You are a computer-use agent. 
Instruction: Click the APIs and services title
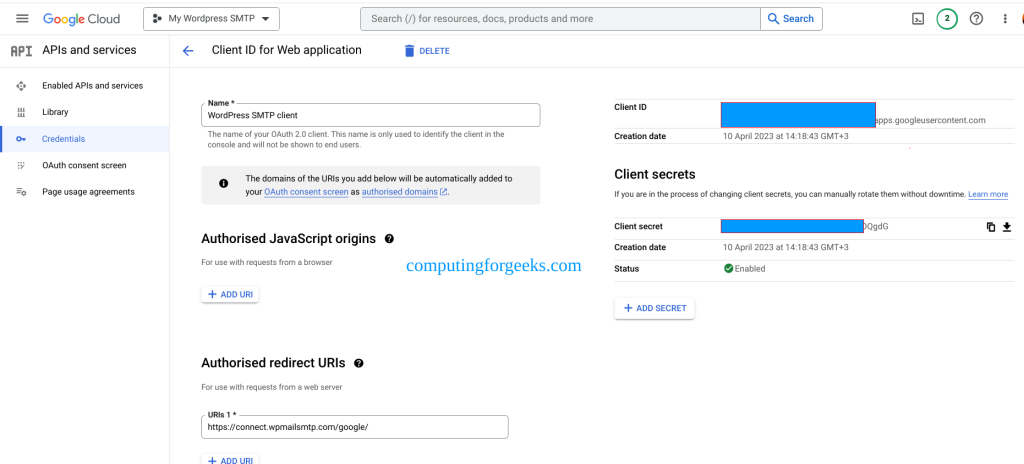(89, 50)
